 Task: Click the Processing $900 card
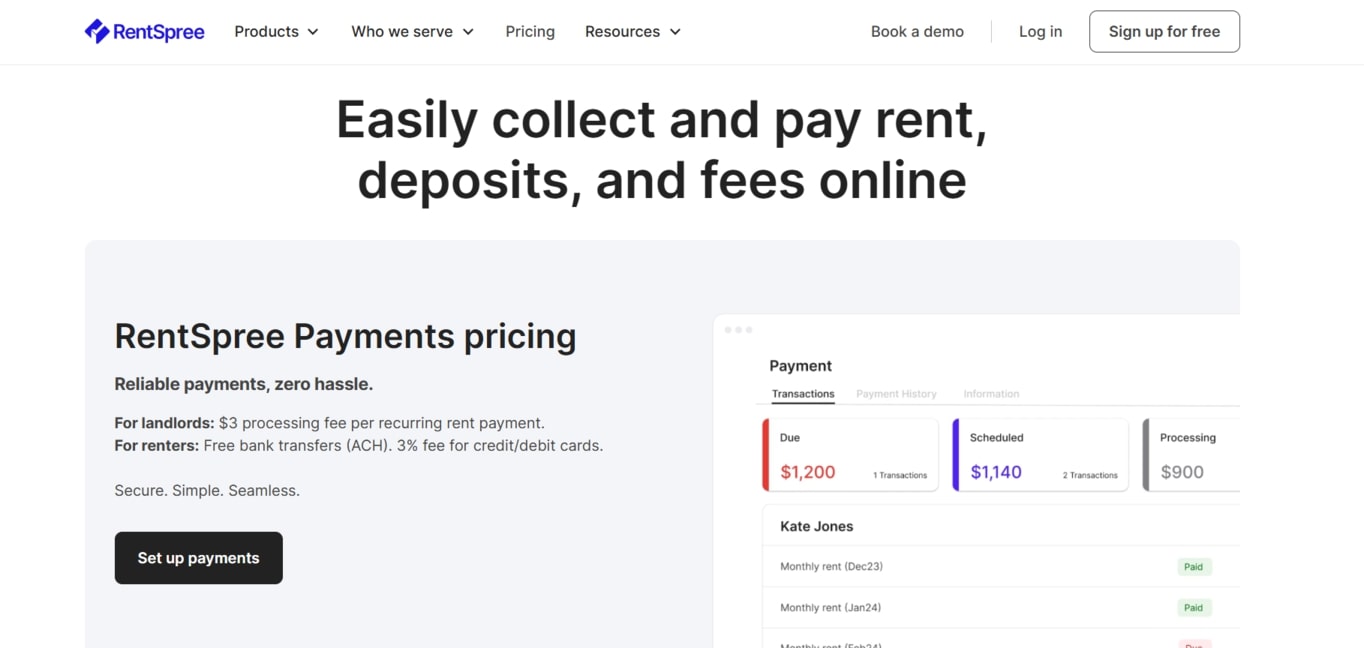click(1192, 455)
